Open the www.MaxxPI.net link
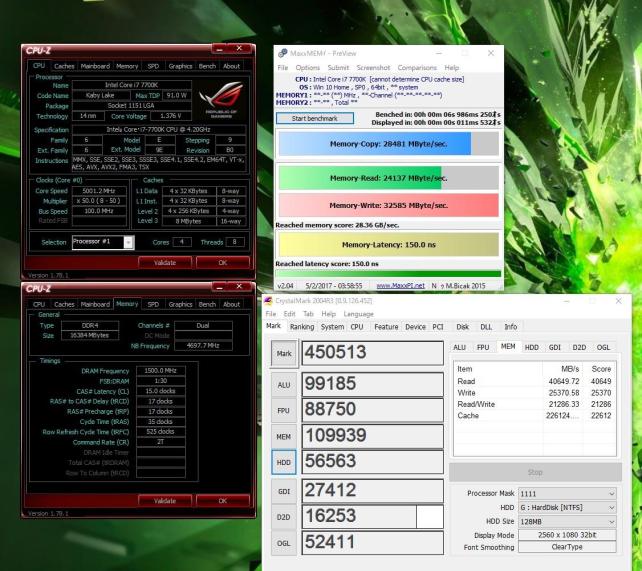Image resolution: width=642 pixels, height=571 pixels. pos(400,285)
